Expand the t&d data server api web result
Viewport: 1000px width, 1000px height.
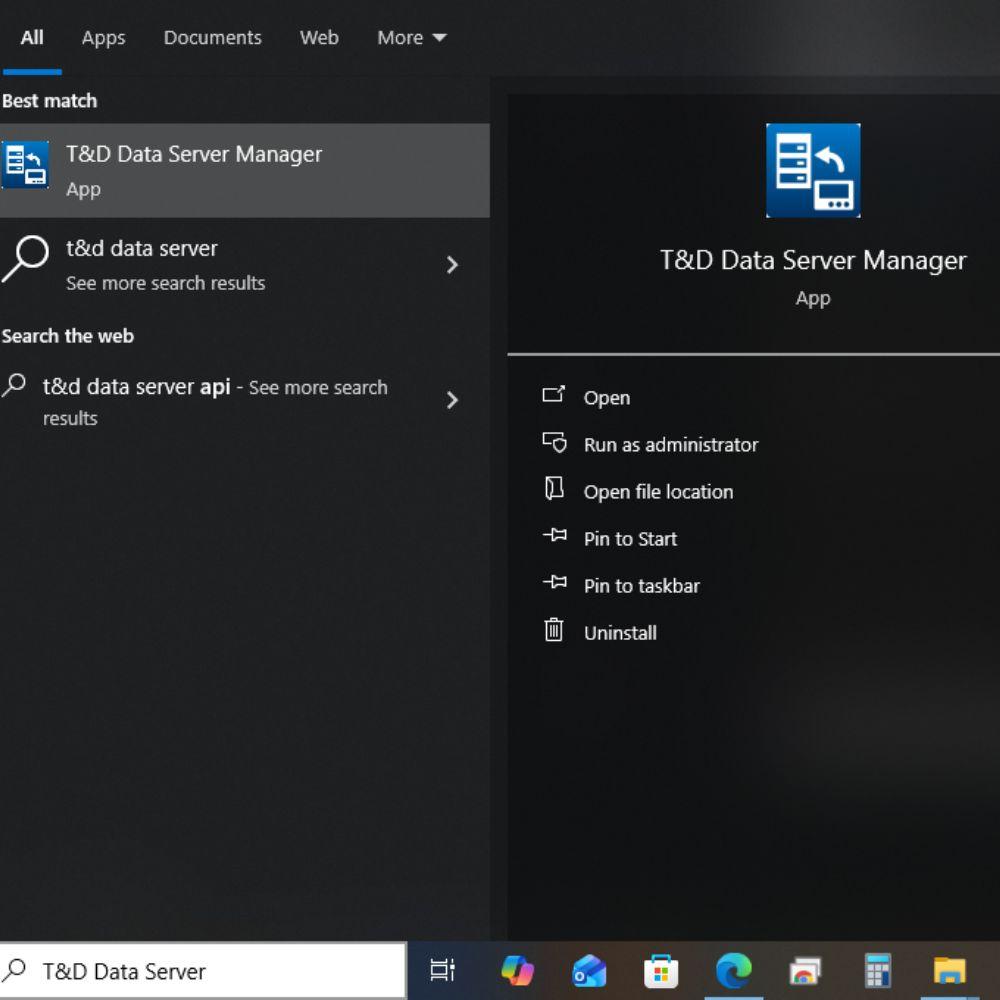click(x=453, y=401)
